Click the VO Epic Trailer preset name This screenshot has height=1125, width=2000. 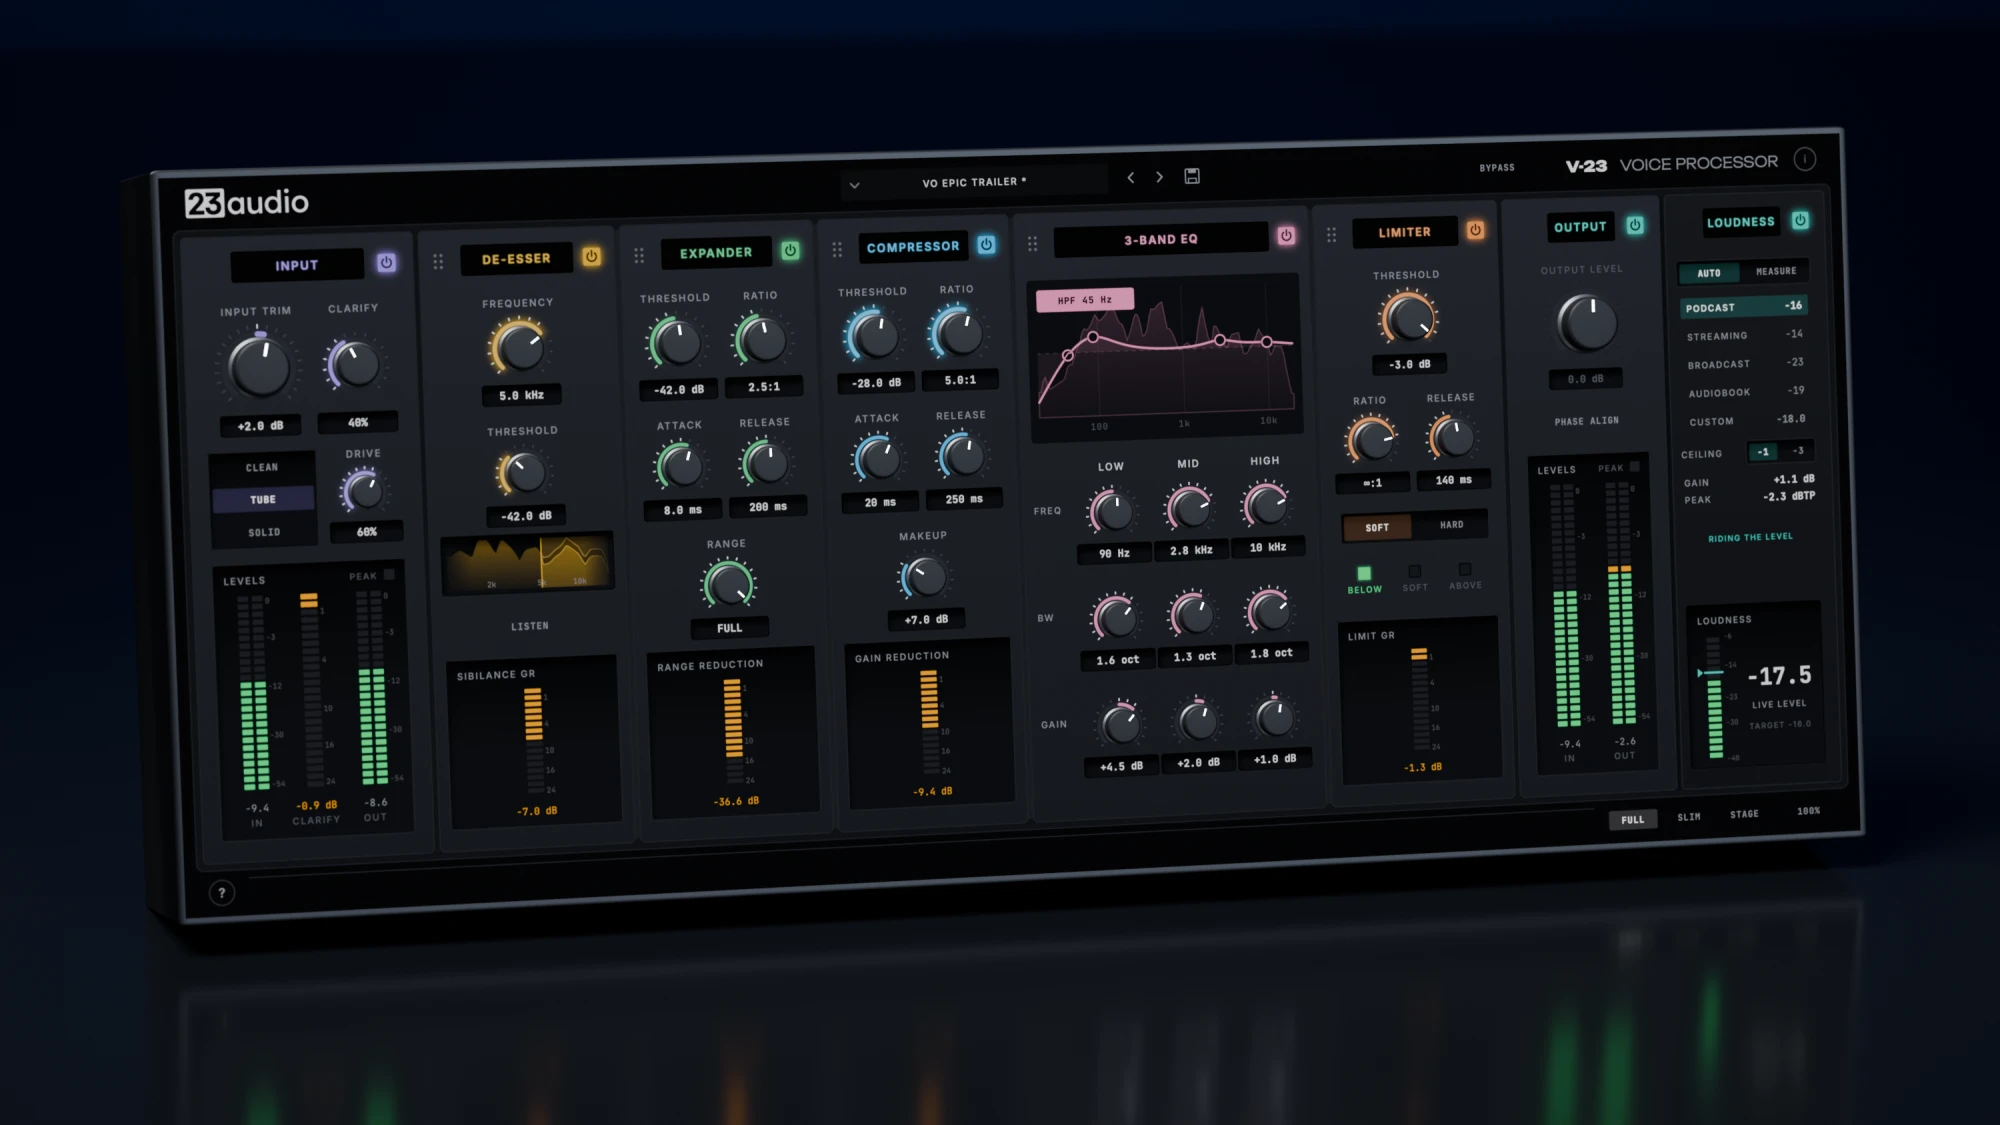tap(974, 182)
